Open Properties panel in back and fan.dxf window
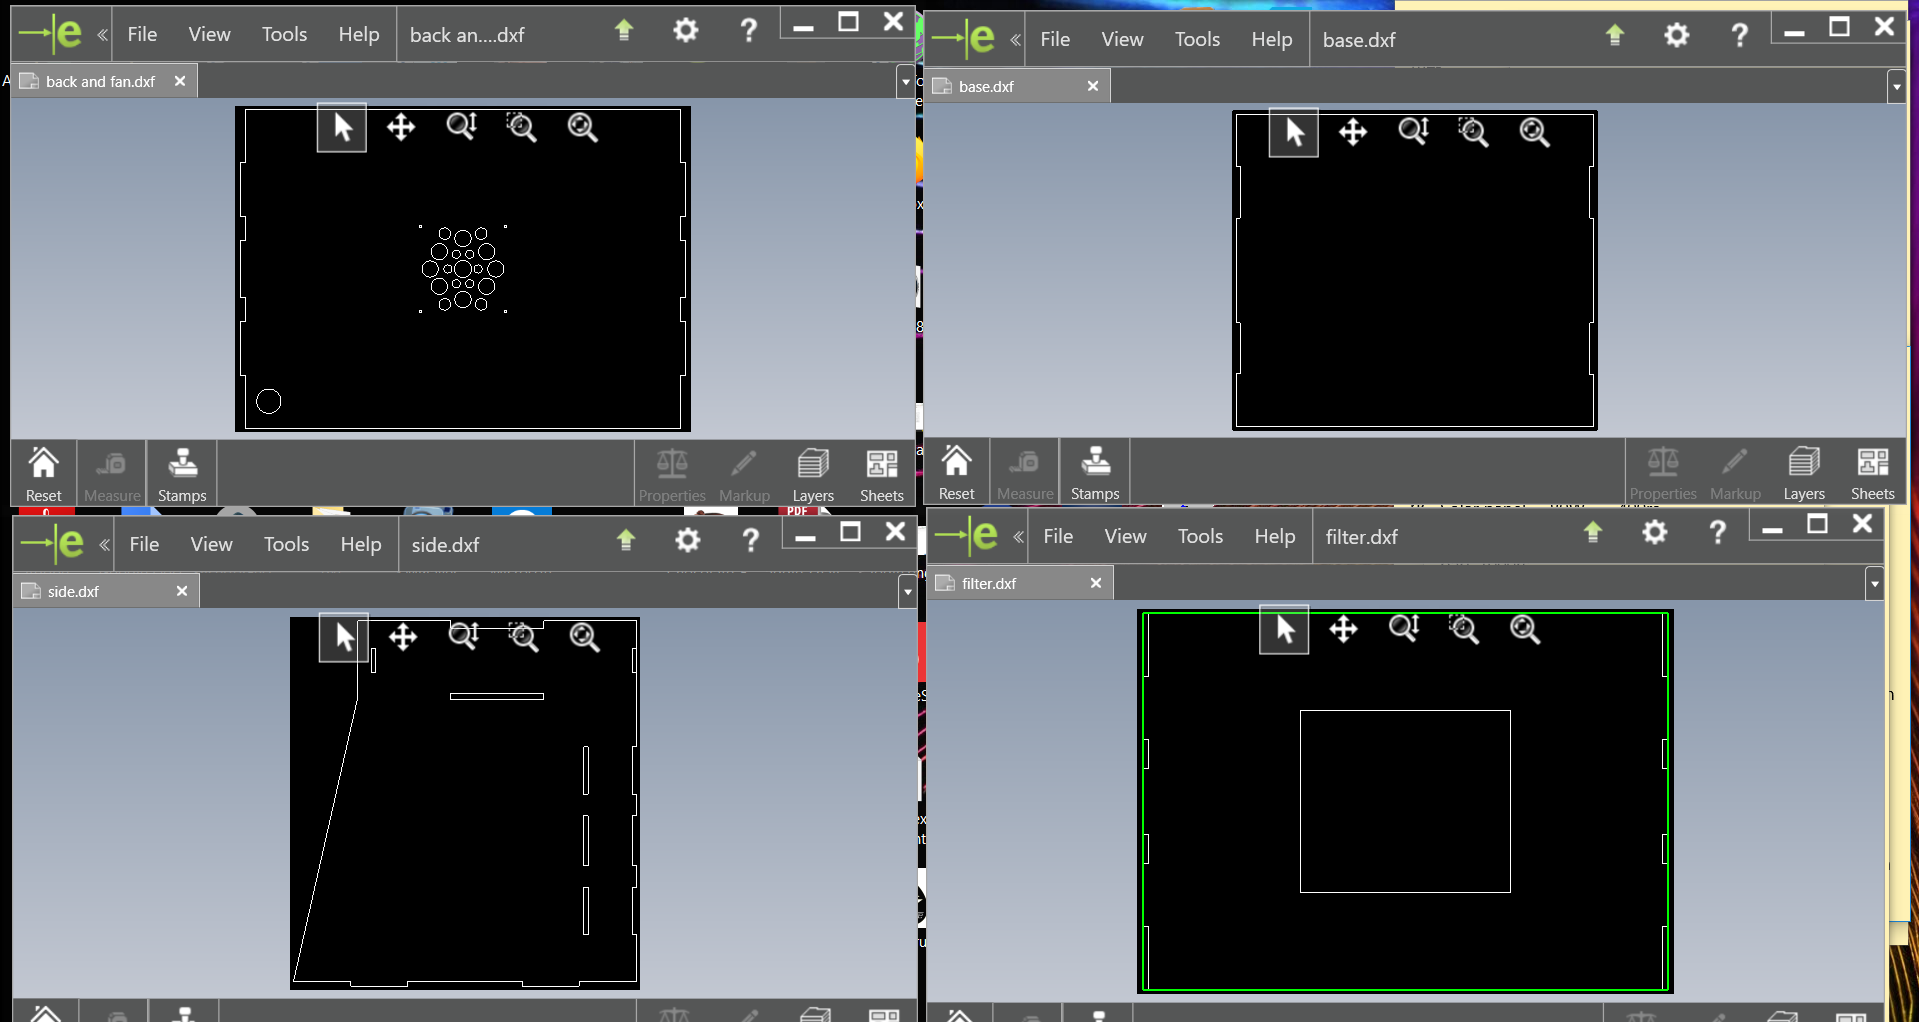The height and width of the screenshot is (1022, 1919). (672, 474)
